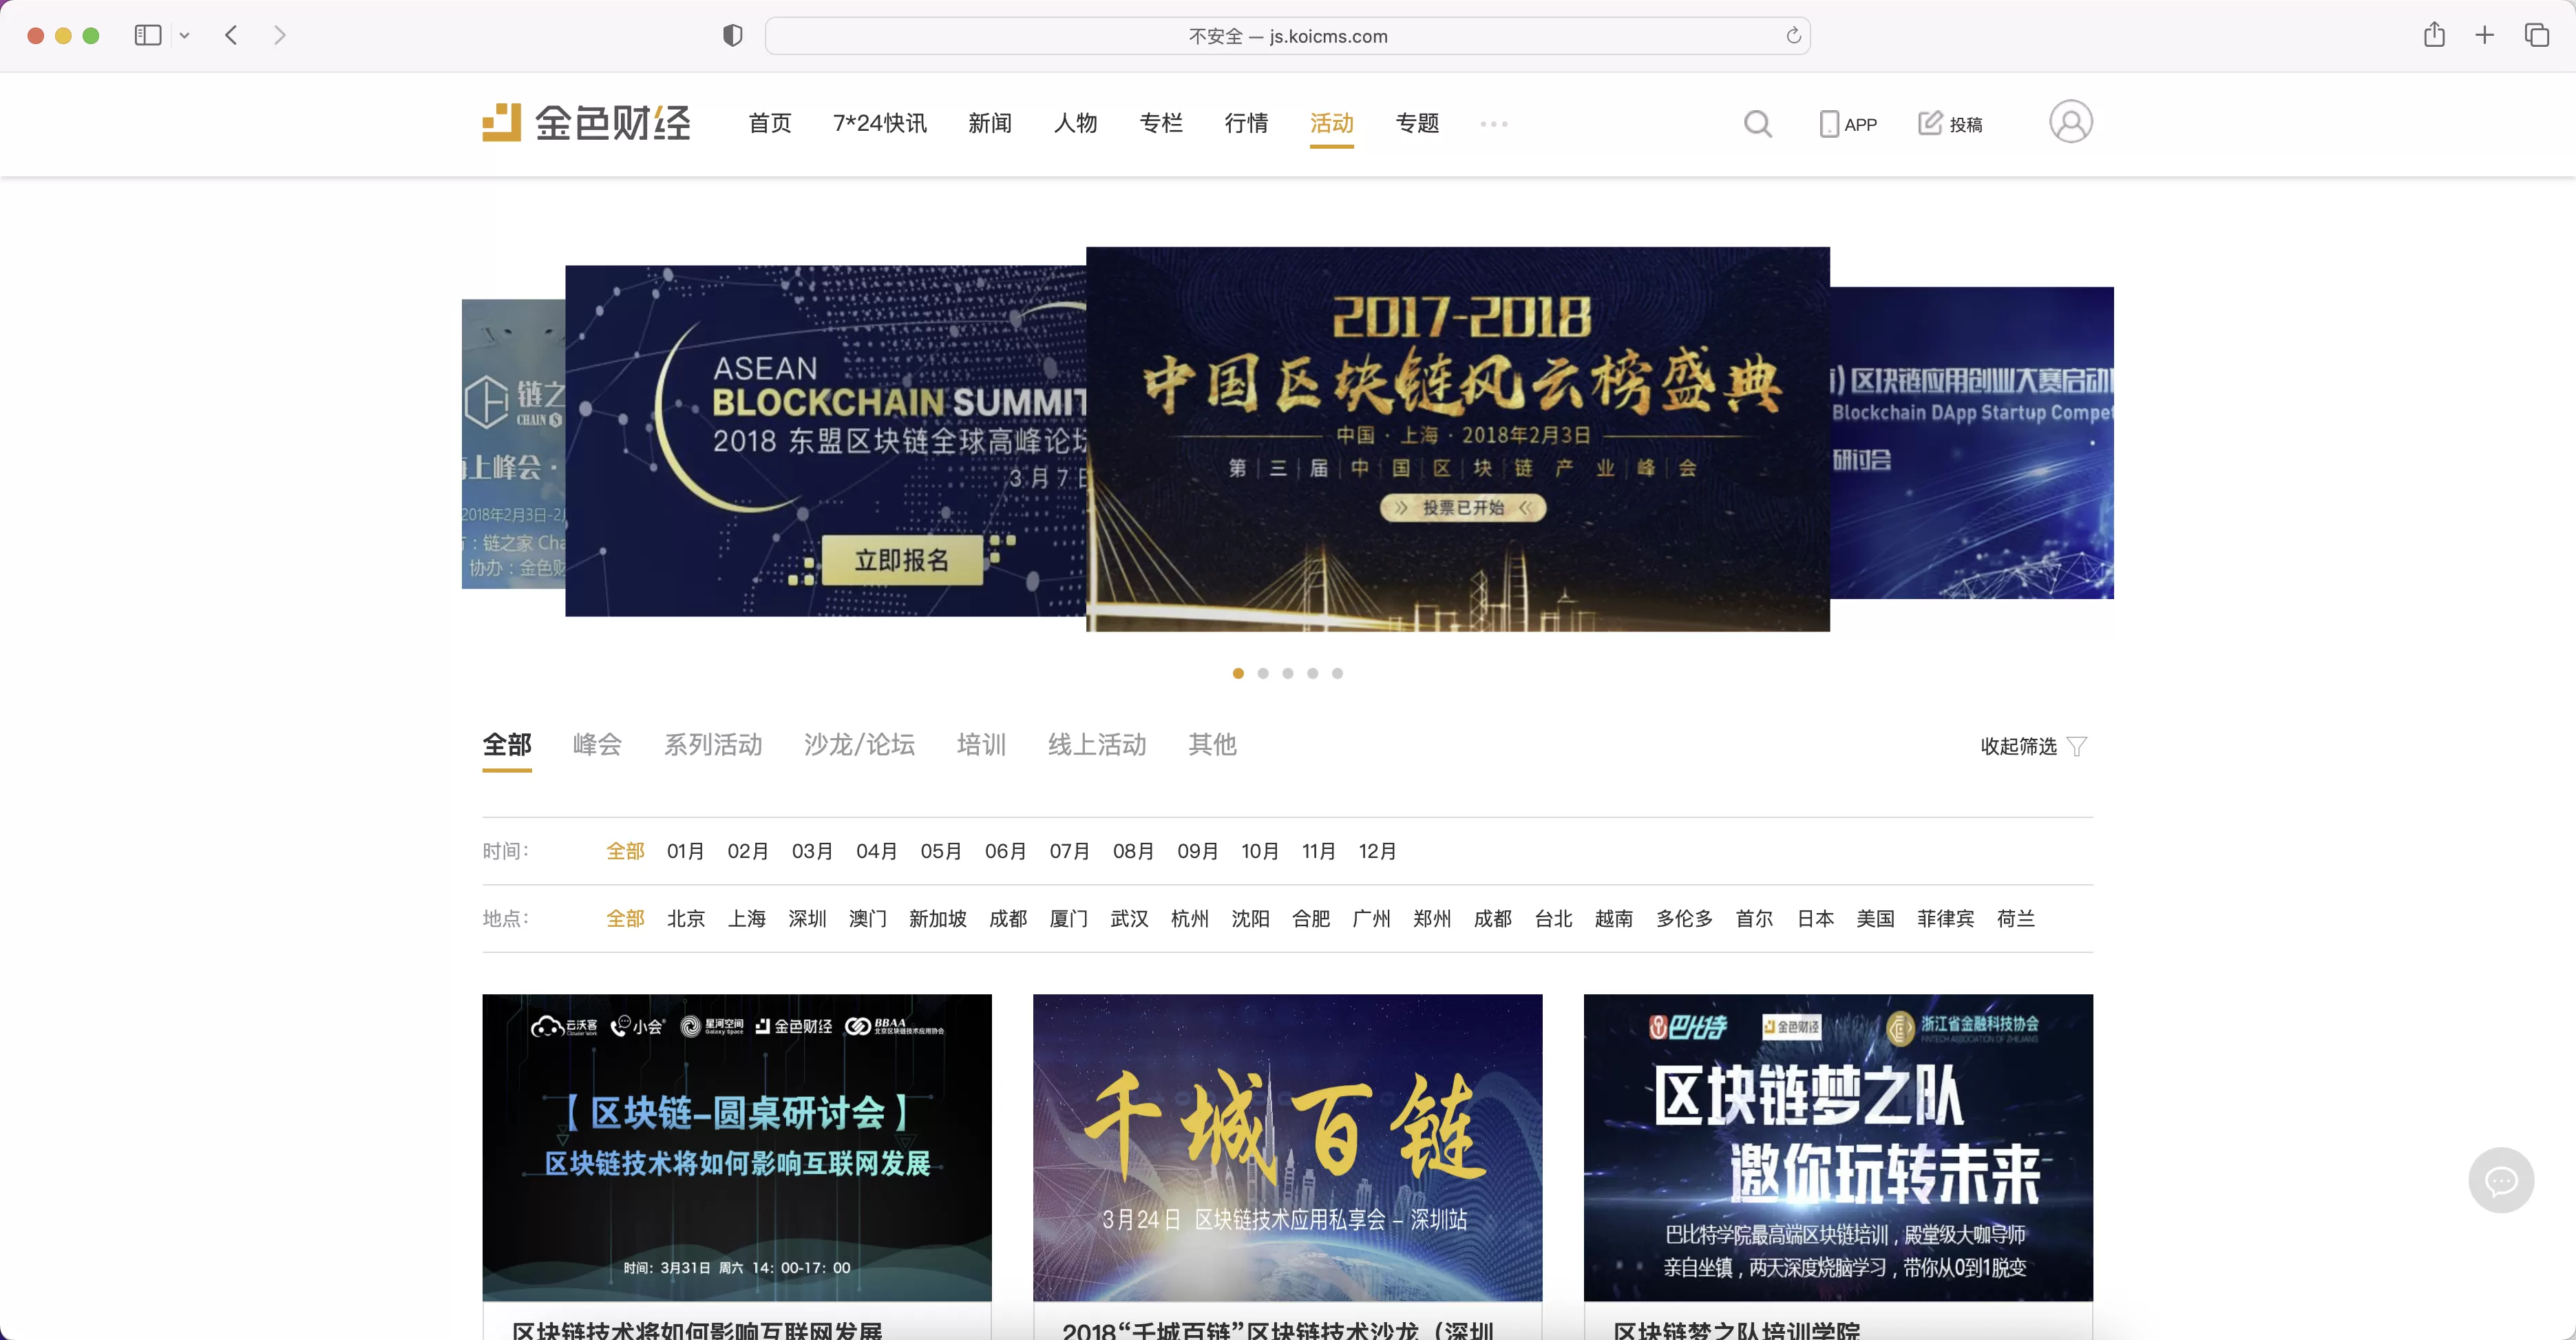Click the Safari share icon
Screen dimensions: 2576x1340
(x=2434, y=35)
